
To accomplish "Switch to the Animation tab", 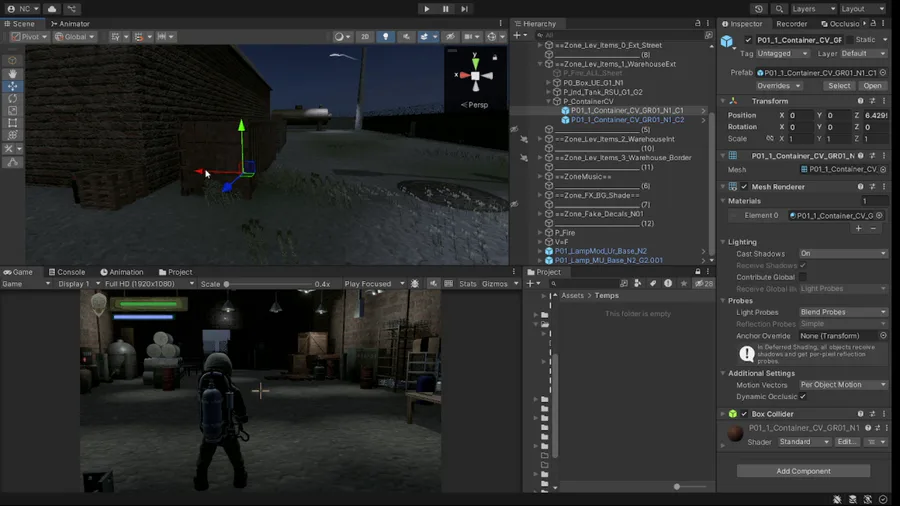I will (x=122, y=272).
